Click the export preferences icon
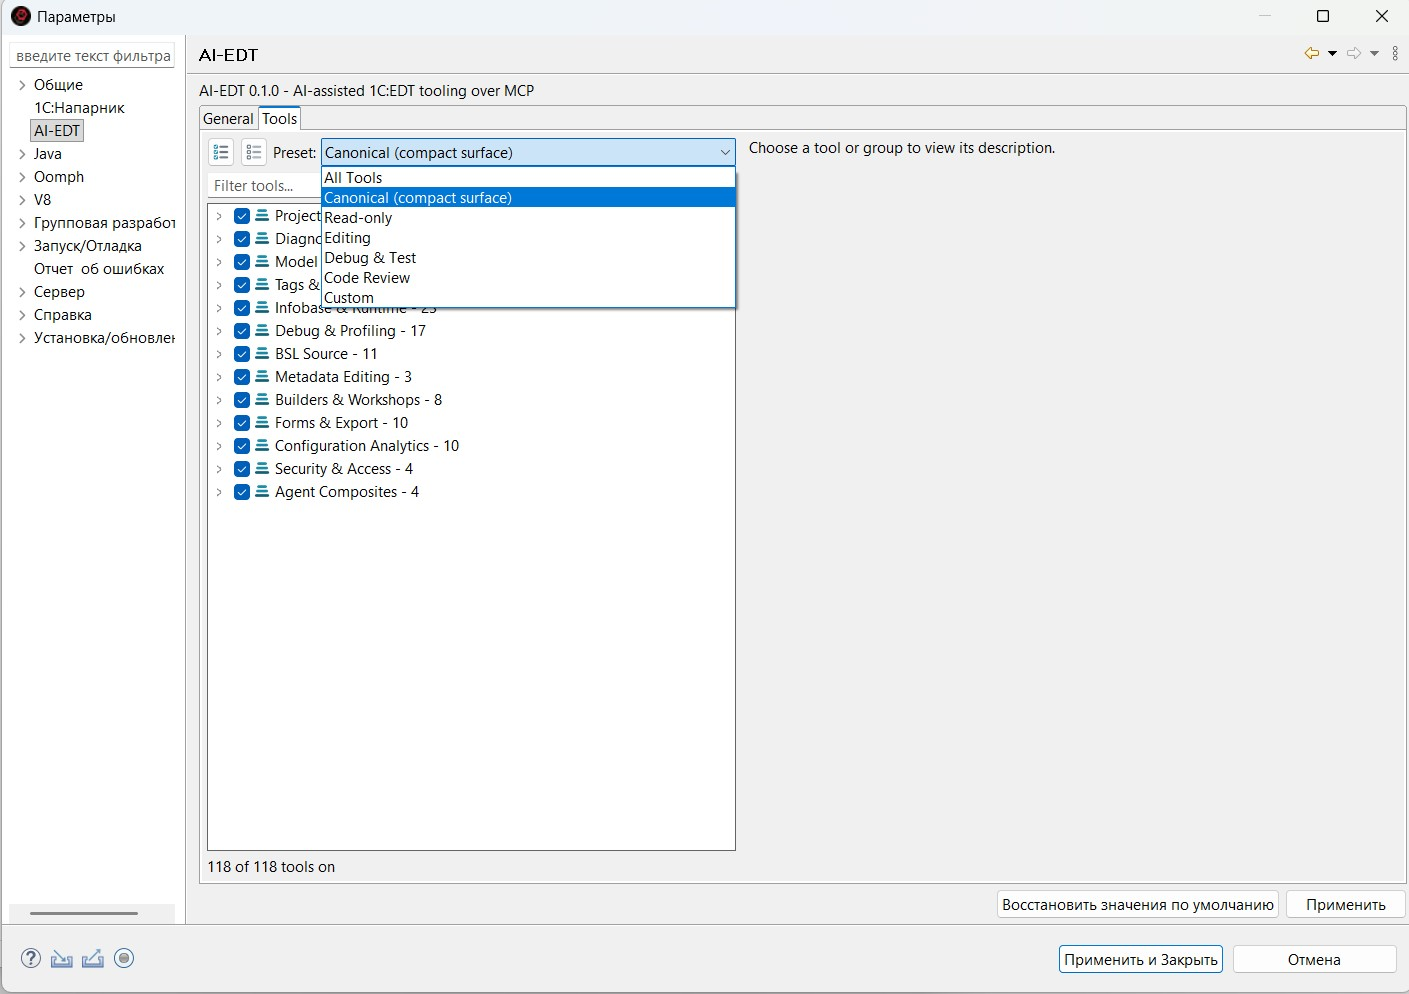 [x=93, y=958]
